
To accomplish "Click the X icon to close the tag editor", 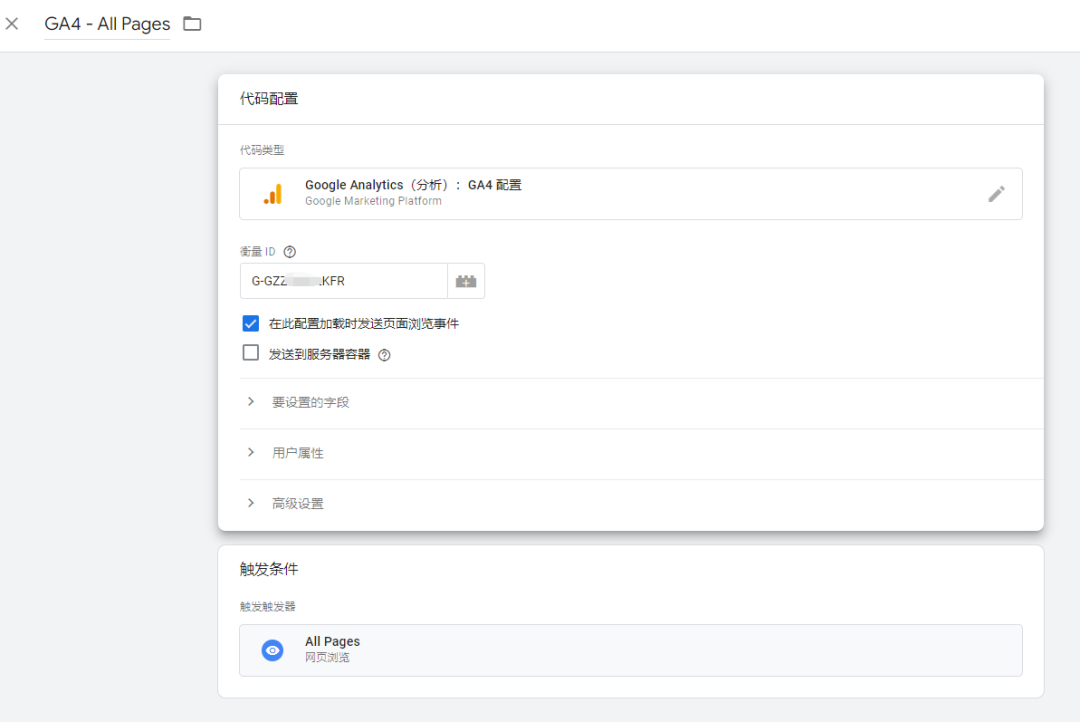I will tap(11, 23).
